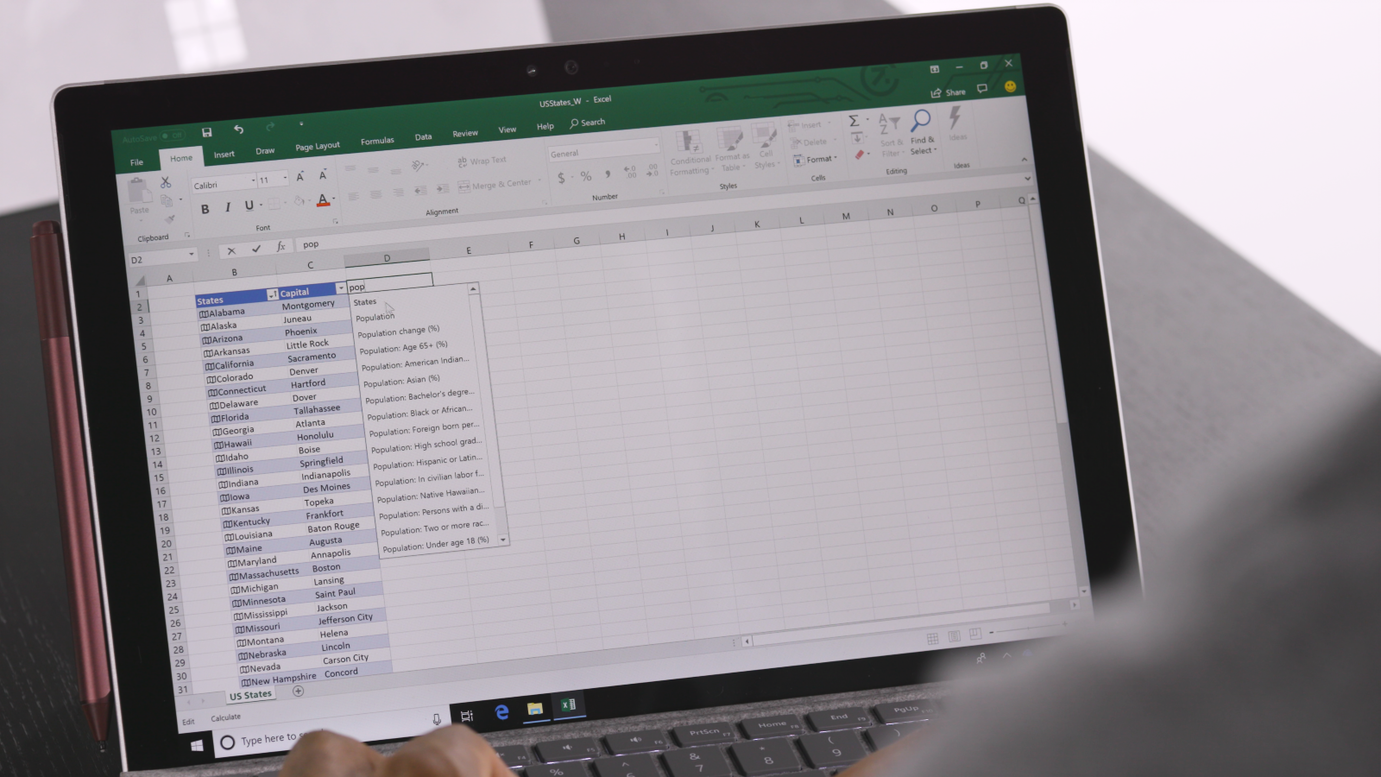Toggle Bold formatting
This screenshot has height=777, width=1381.
[205, 209]
